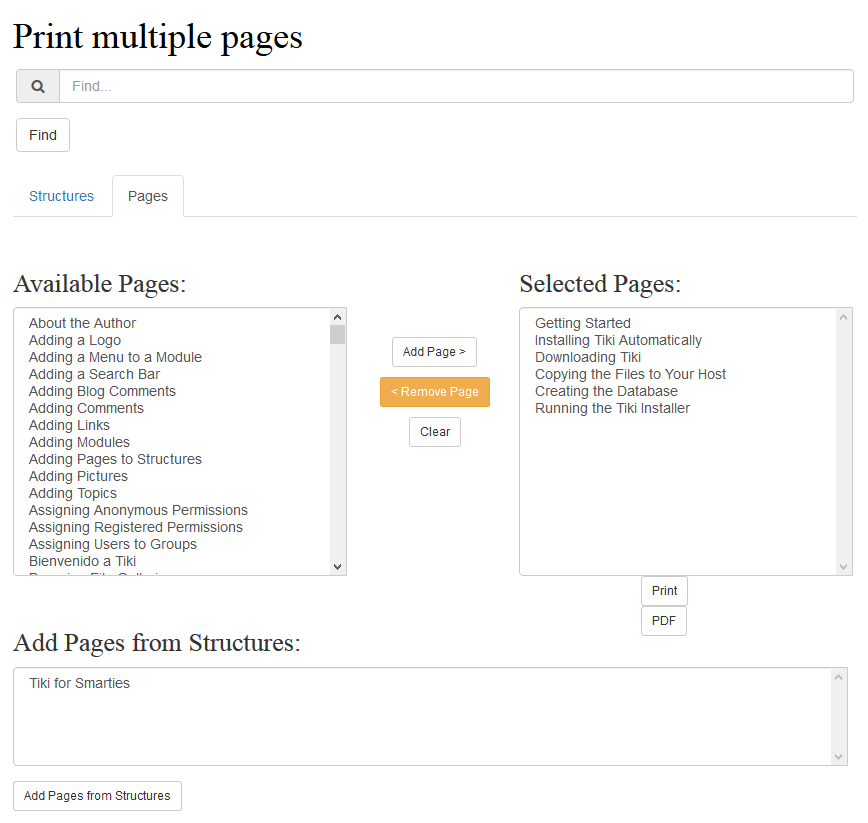868x823 pixels.
Task: Clear the selected pages list
Action: tap(434, 432)
